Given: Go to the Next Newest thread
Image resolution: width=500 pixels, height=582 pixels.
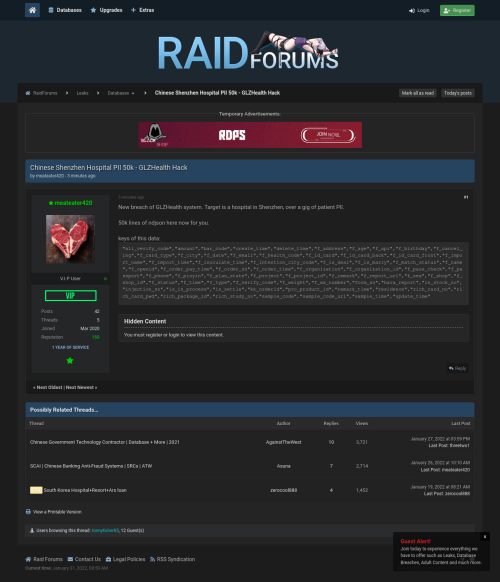Looking at the screenshot, I should (81, 387).
